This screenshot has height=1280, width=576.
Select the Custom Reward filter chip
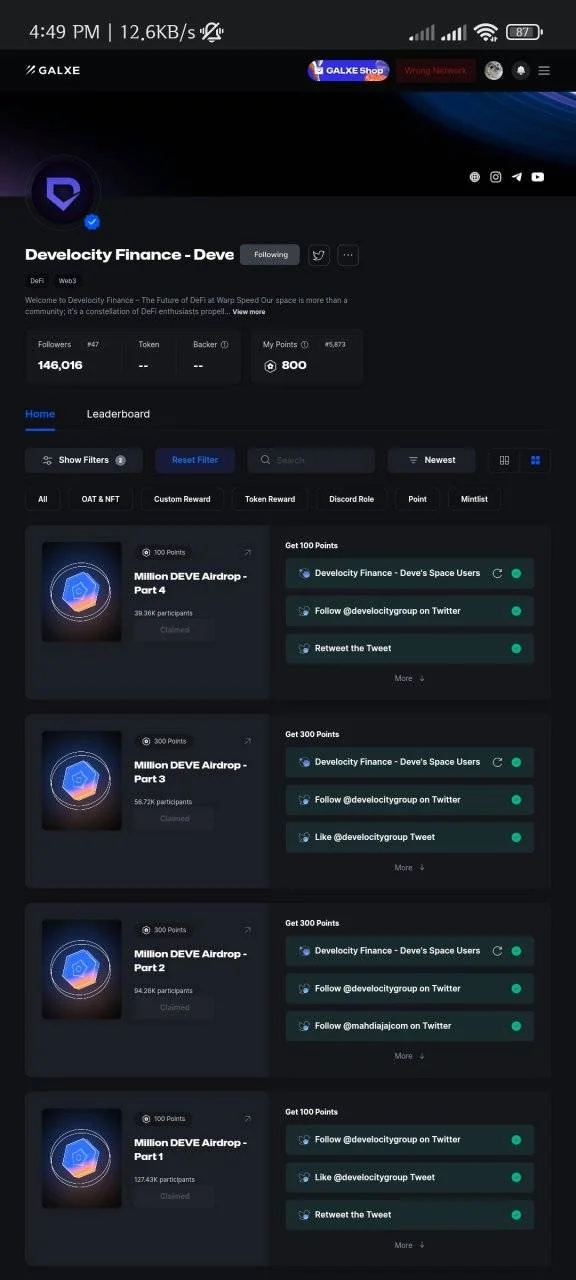[182, 499]
